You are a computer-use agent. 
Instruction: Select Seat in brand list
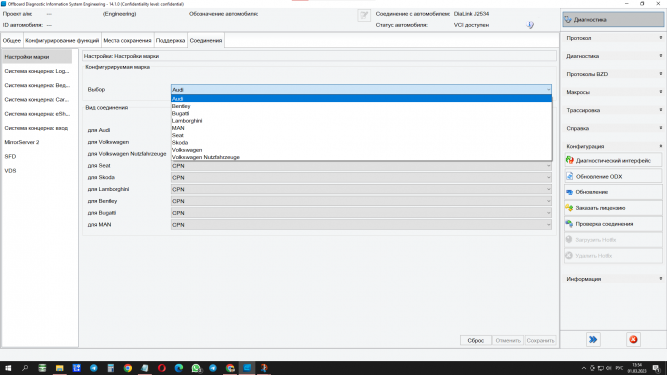click(361, 135)
